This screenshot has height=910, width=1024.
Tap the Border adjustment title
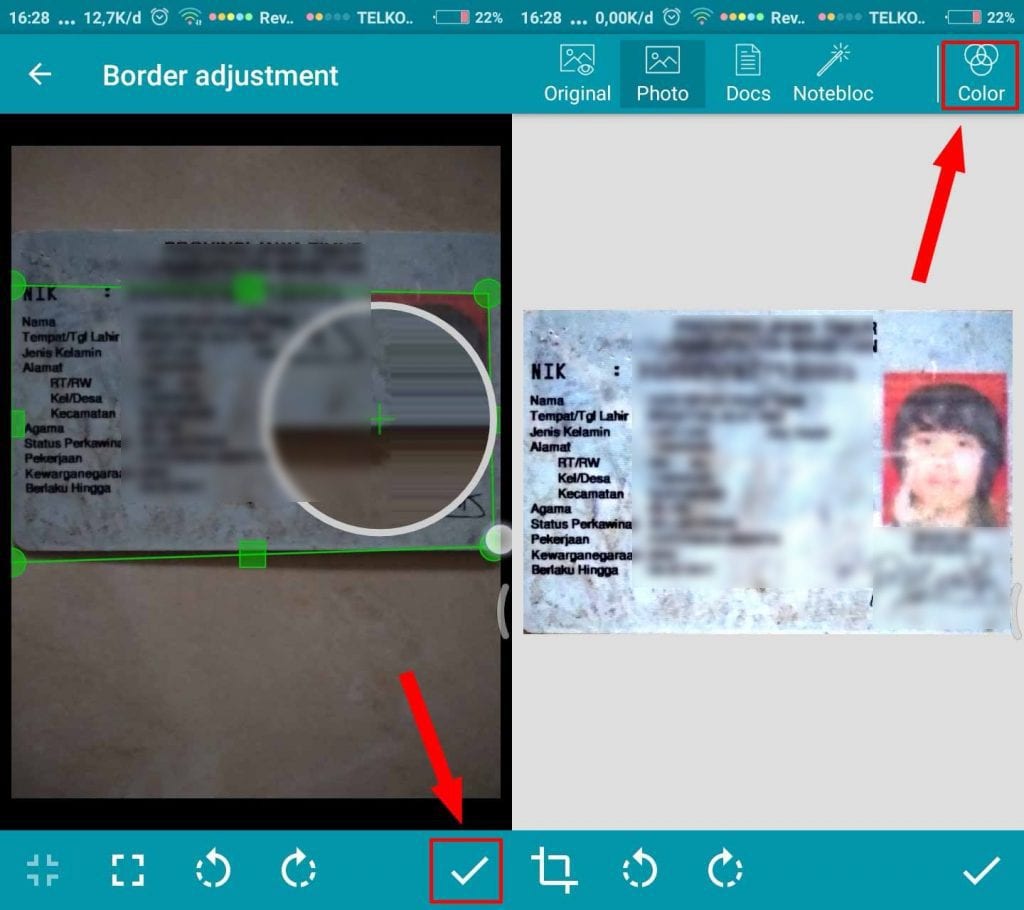pos(220,76)
